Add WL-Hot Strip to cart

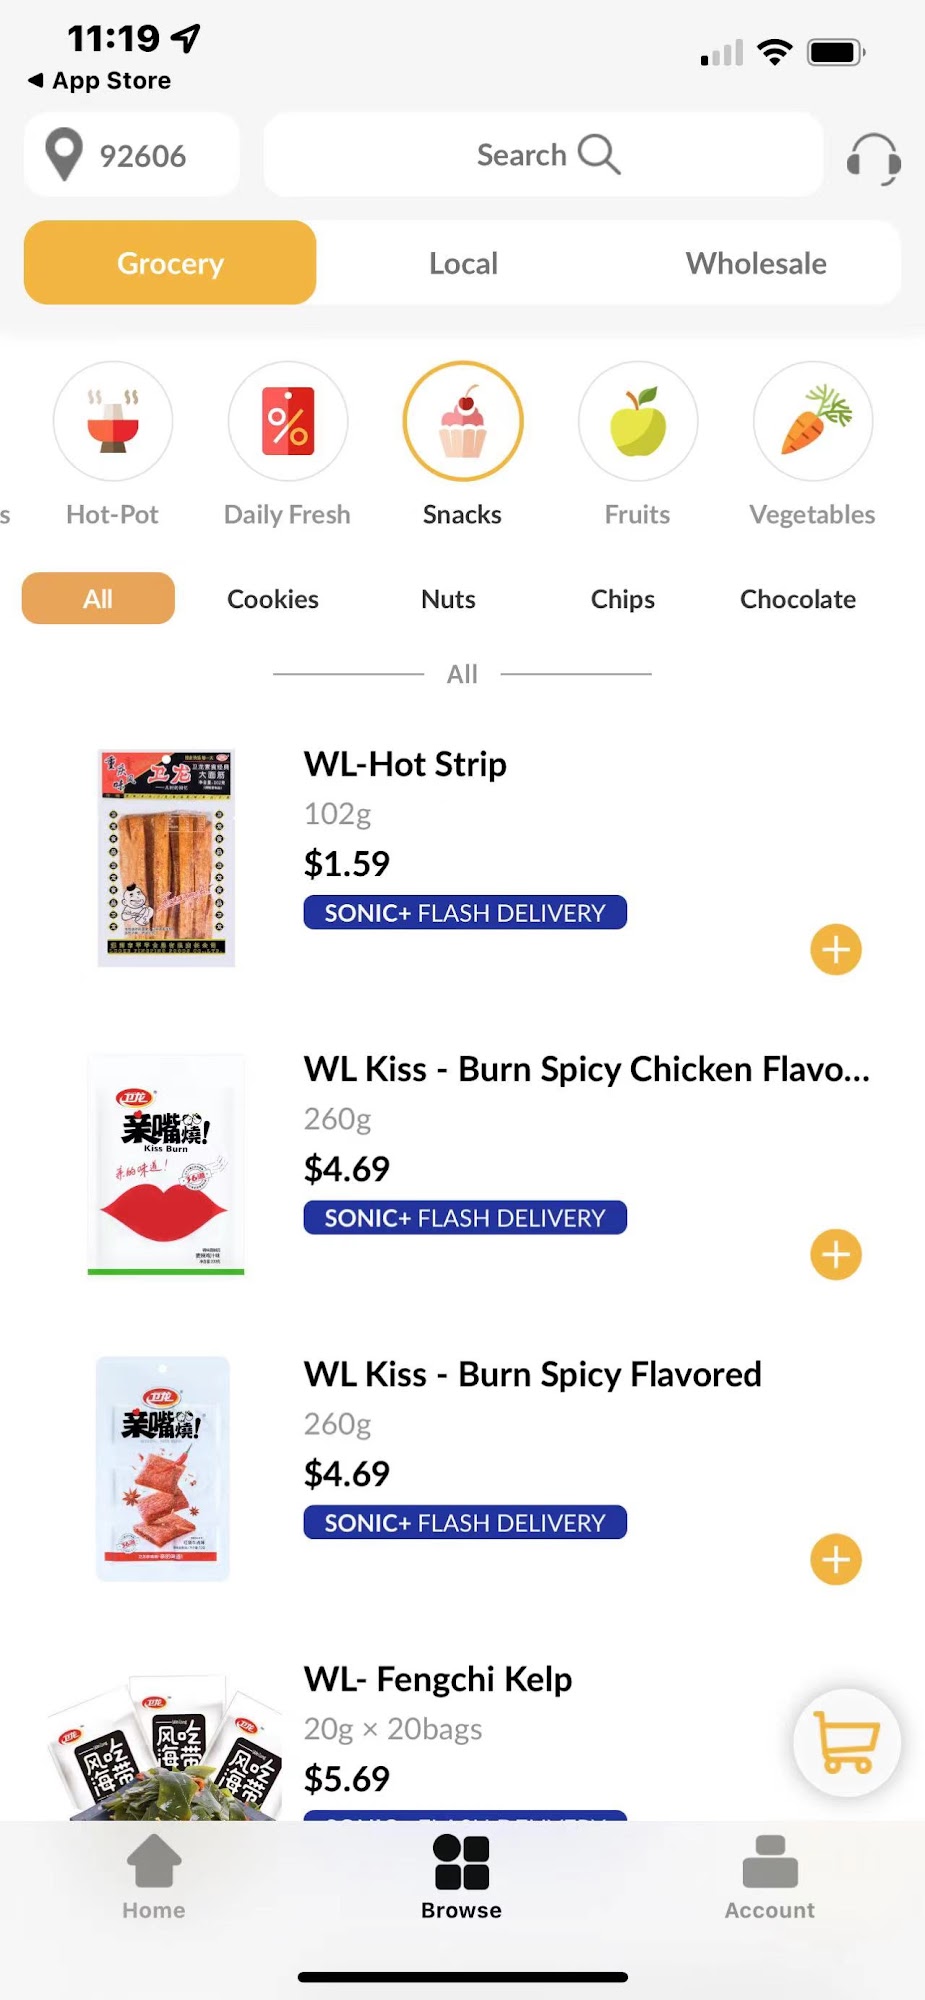click(836, 950)
